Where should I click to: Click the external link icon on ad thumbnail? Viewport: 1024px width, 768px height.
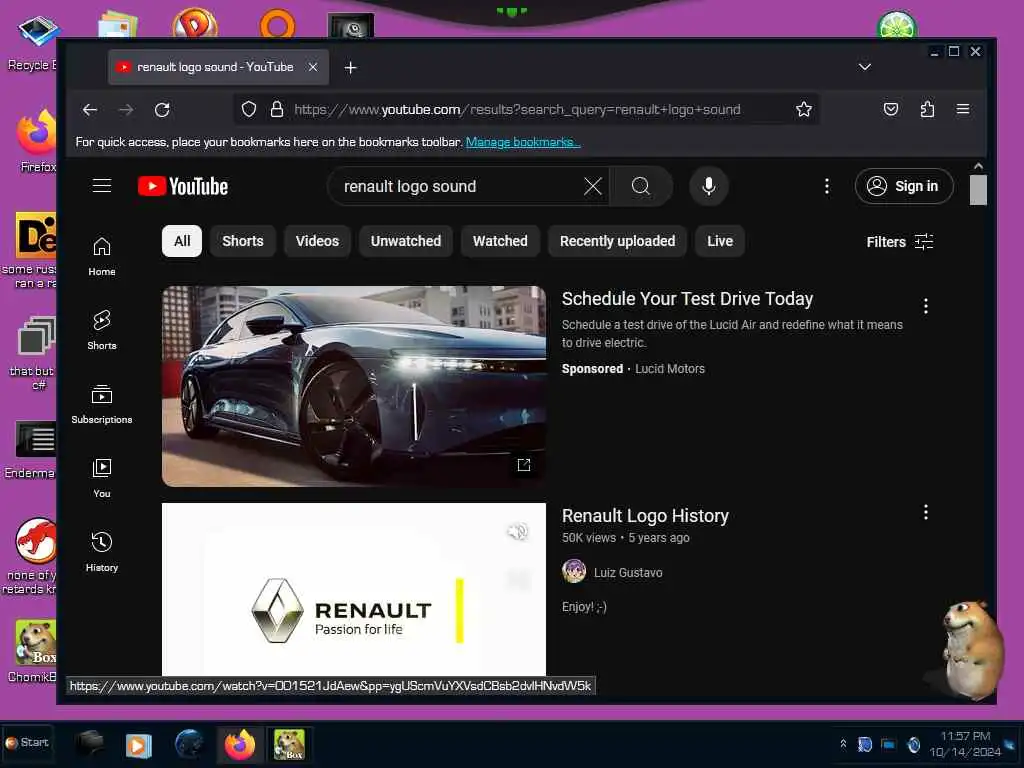tap(524, 465)
